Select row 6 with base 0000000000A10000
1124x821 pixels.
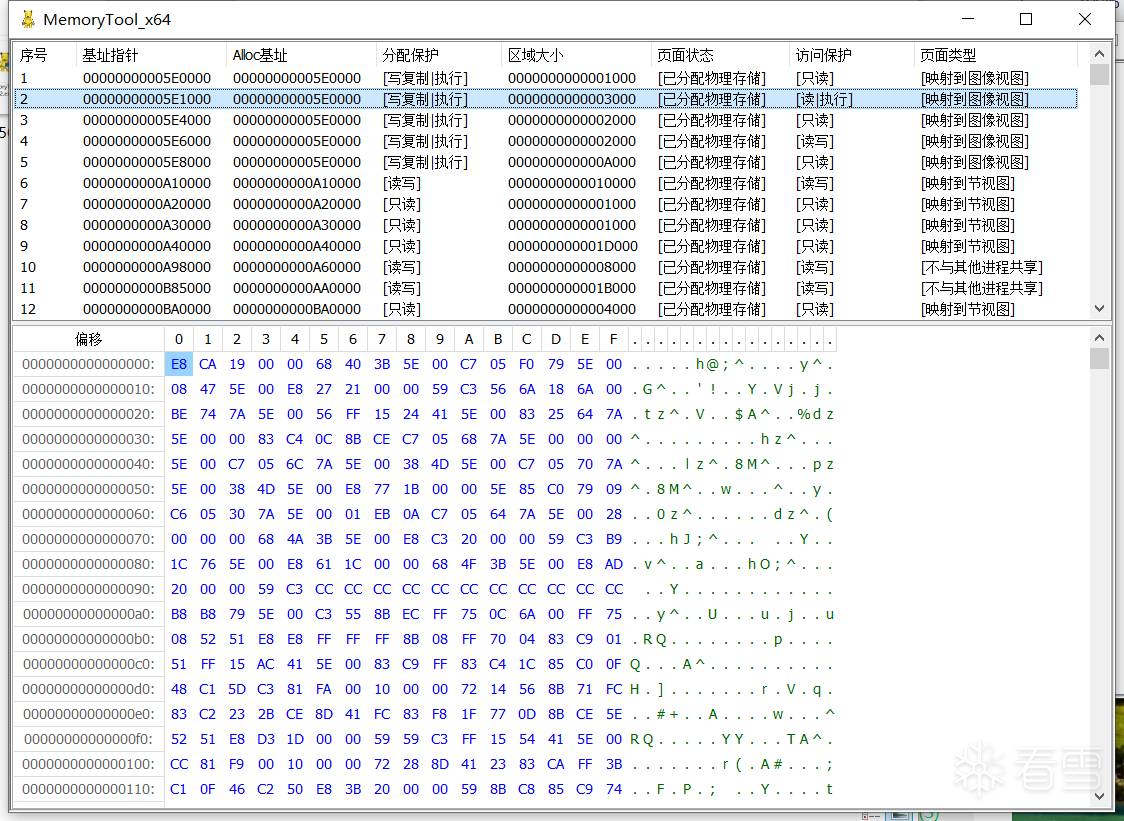pos(546,183)
